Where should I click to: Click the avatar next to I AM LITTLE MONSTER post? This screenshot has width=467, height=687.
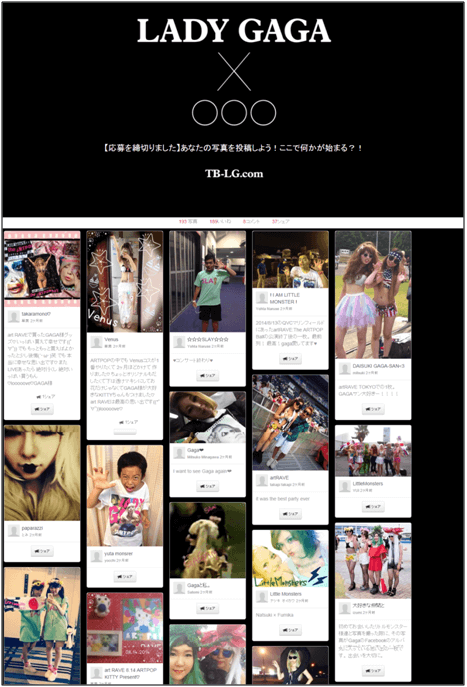coord(262,298)
